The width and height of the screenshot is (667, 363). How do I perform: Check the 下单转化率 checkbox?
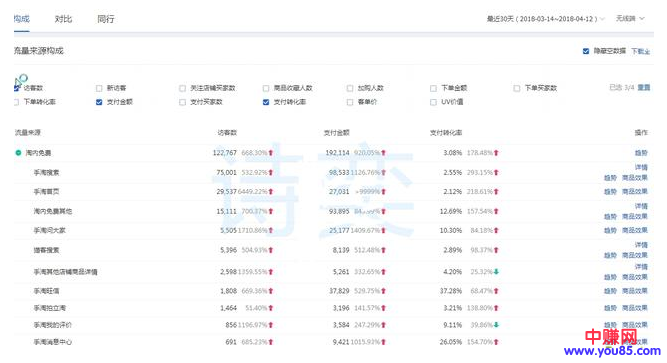point(16,102)
